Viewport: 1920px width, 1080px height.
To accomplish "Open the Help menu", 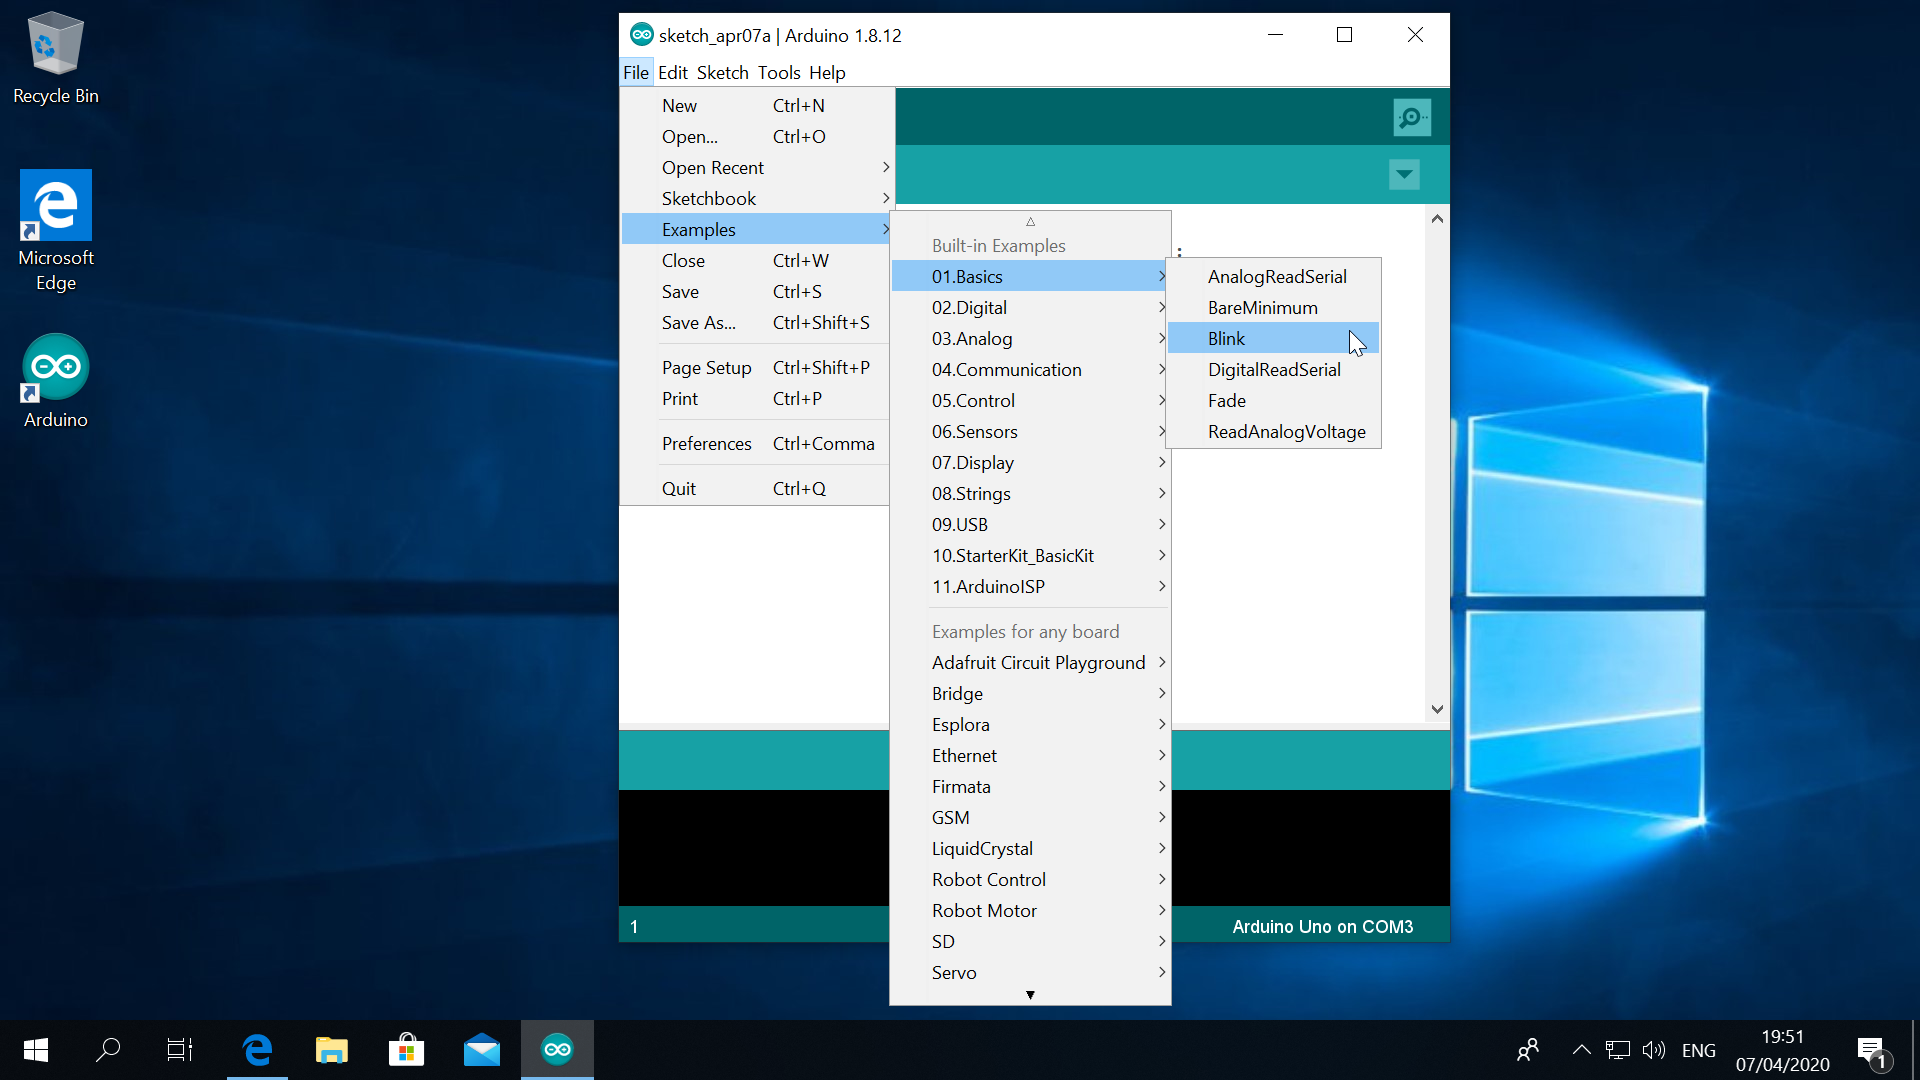I will [x=827, y=73].
